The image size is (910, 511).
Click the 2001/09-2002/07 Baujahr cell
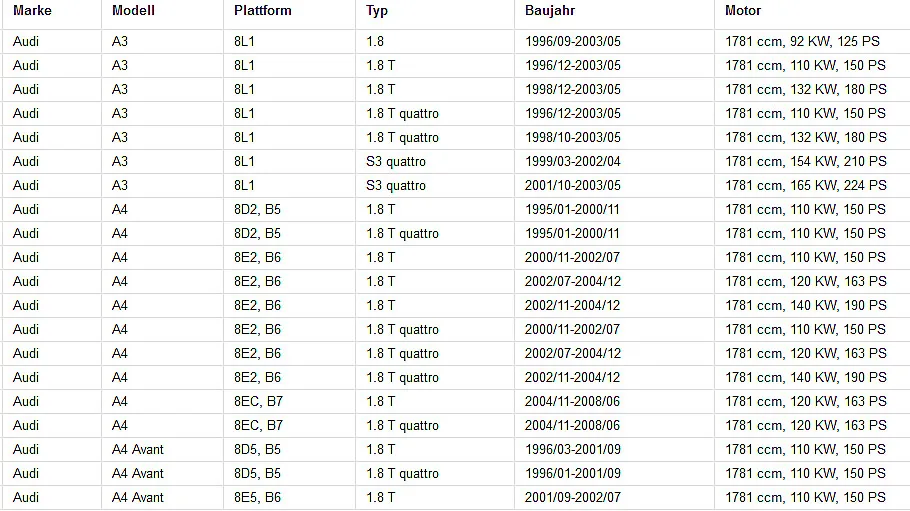click(x=614, y=498)
